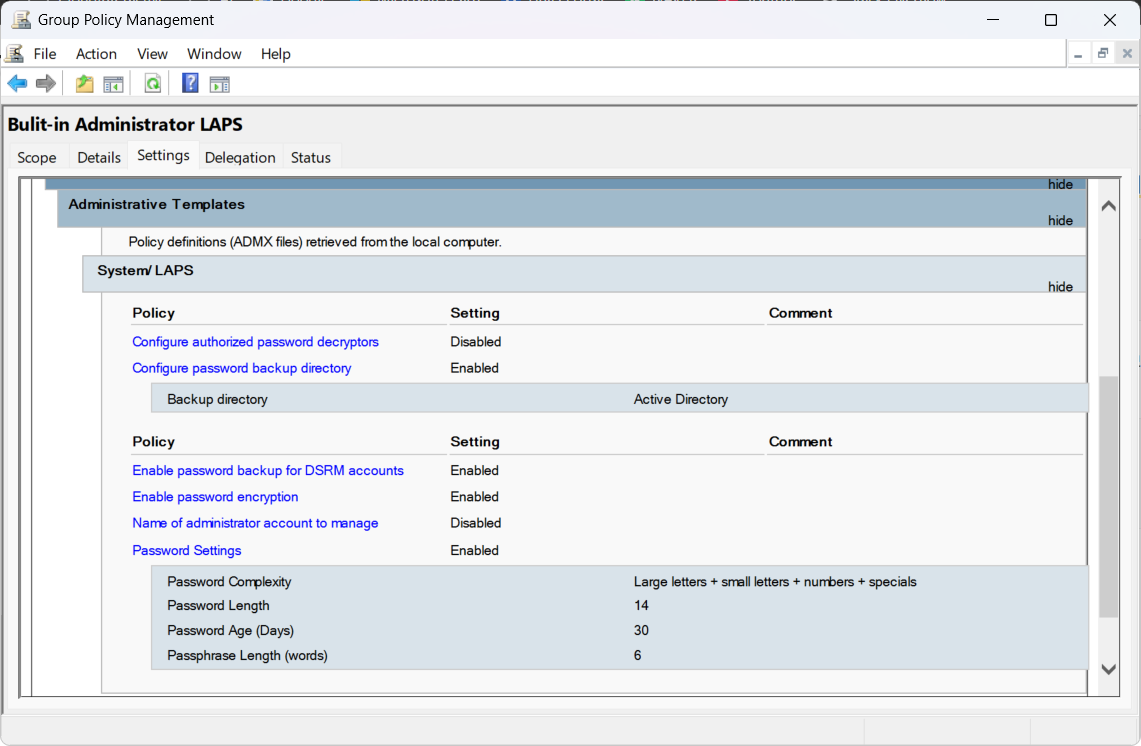Click the System/LAPS section header
This screenshot has width=1141, height=746.
point(584,274)
